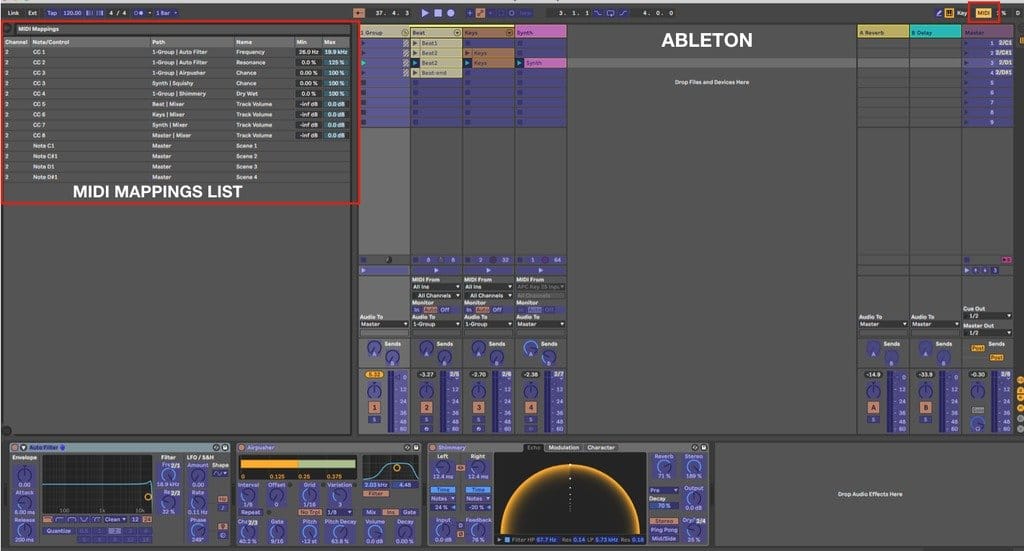Image resolution: width=1024 pixels, height=551 pixels.
Task: Toggle the Shimmery device on/off button
Action: 432,448
